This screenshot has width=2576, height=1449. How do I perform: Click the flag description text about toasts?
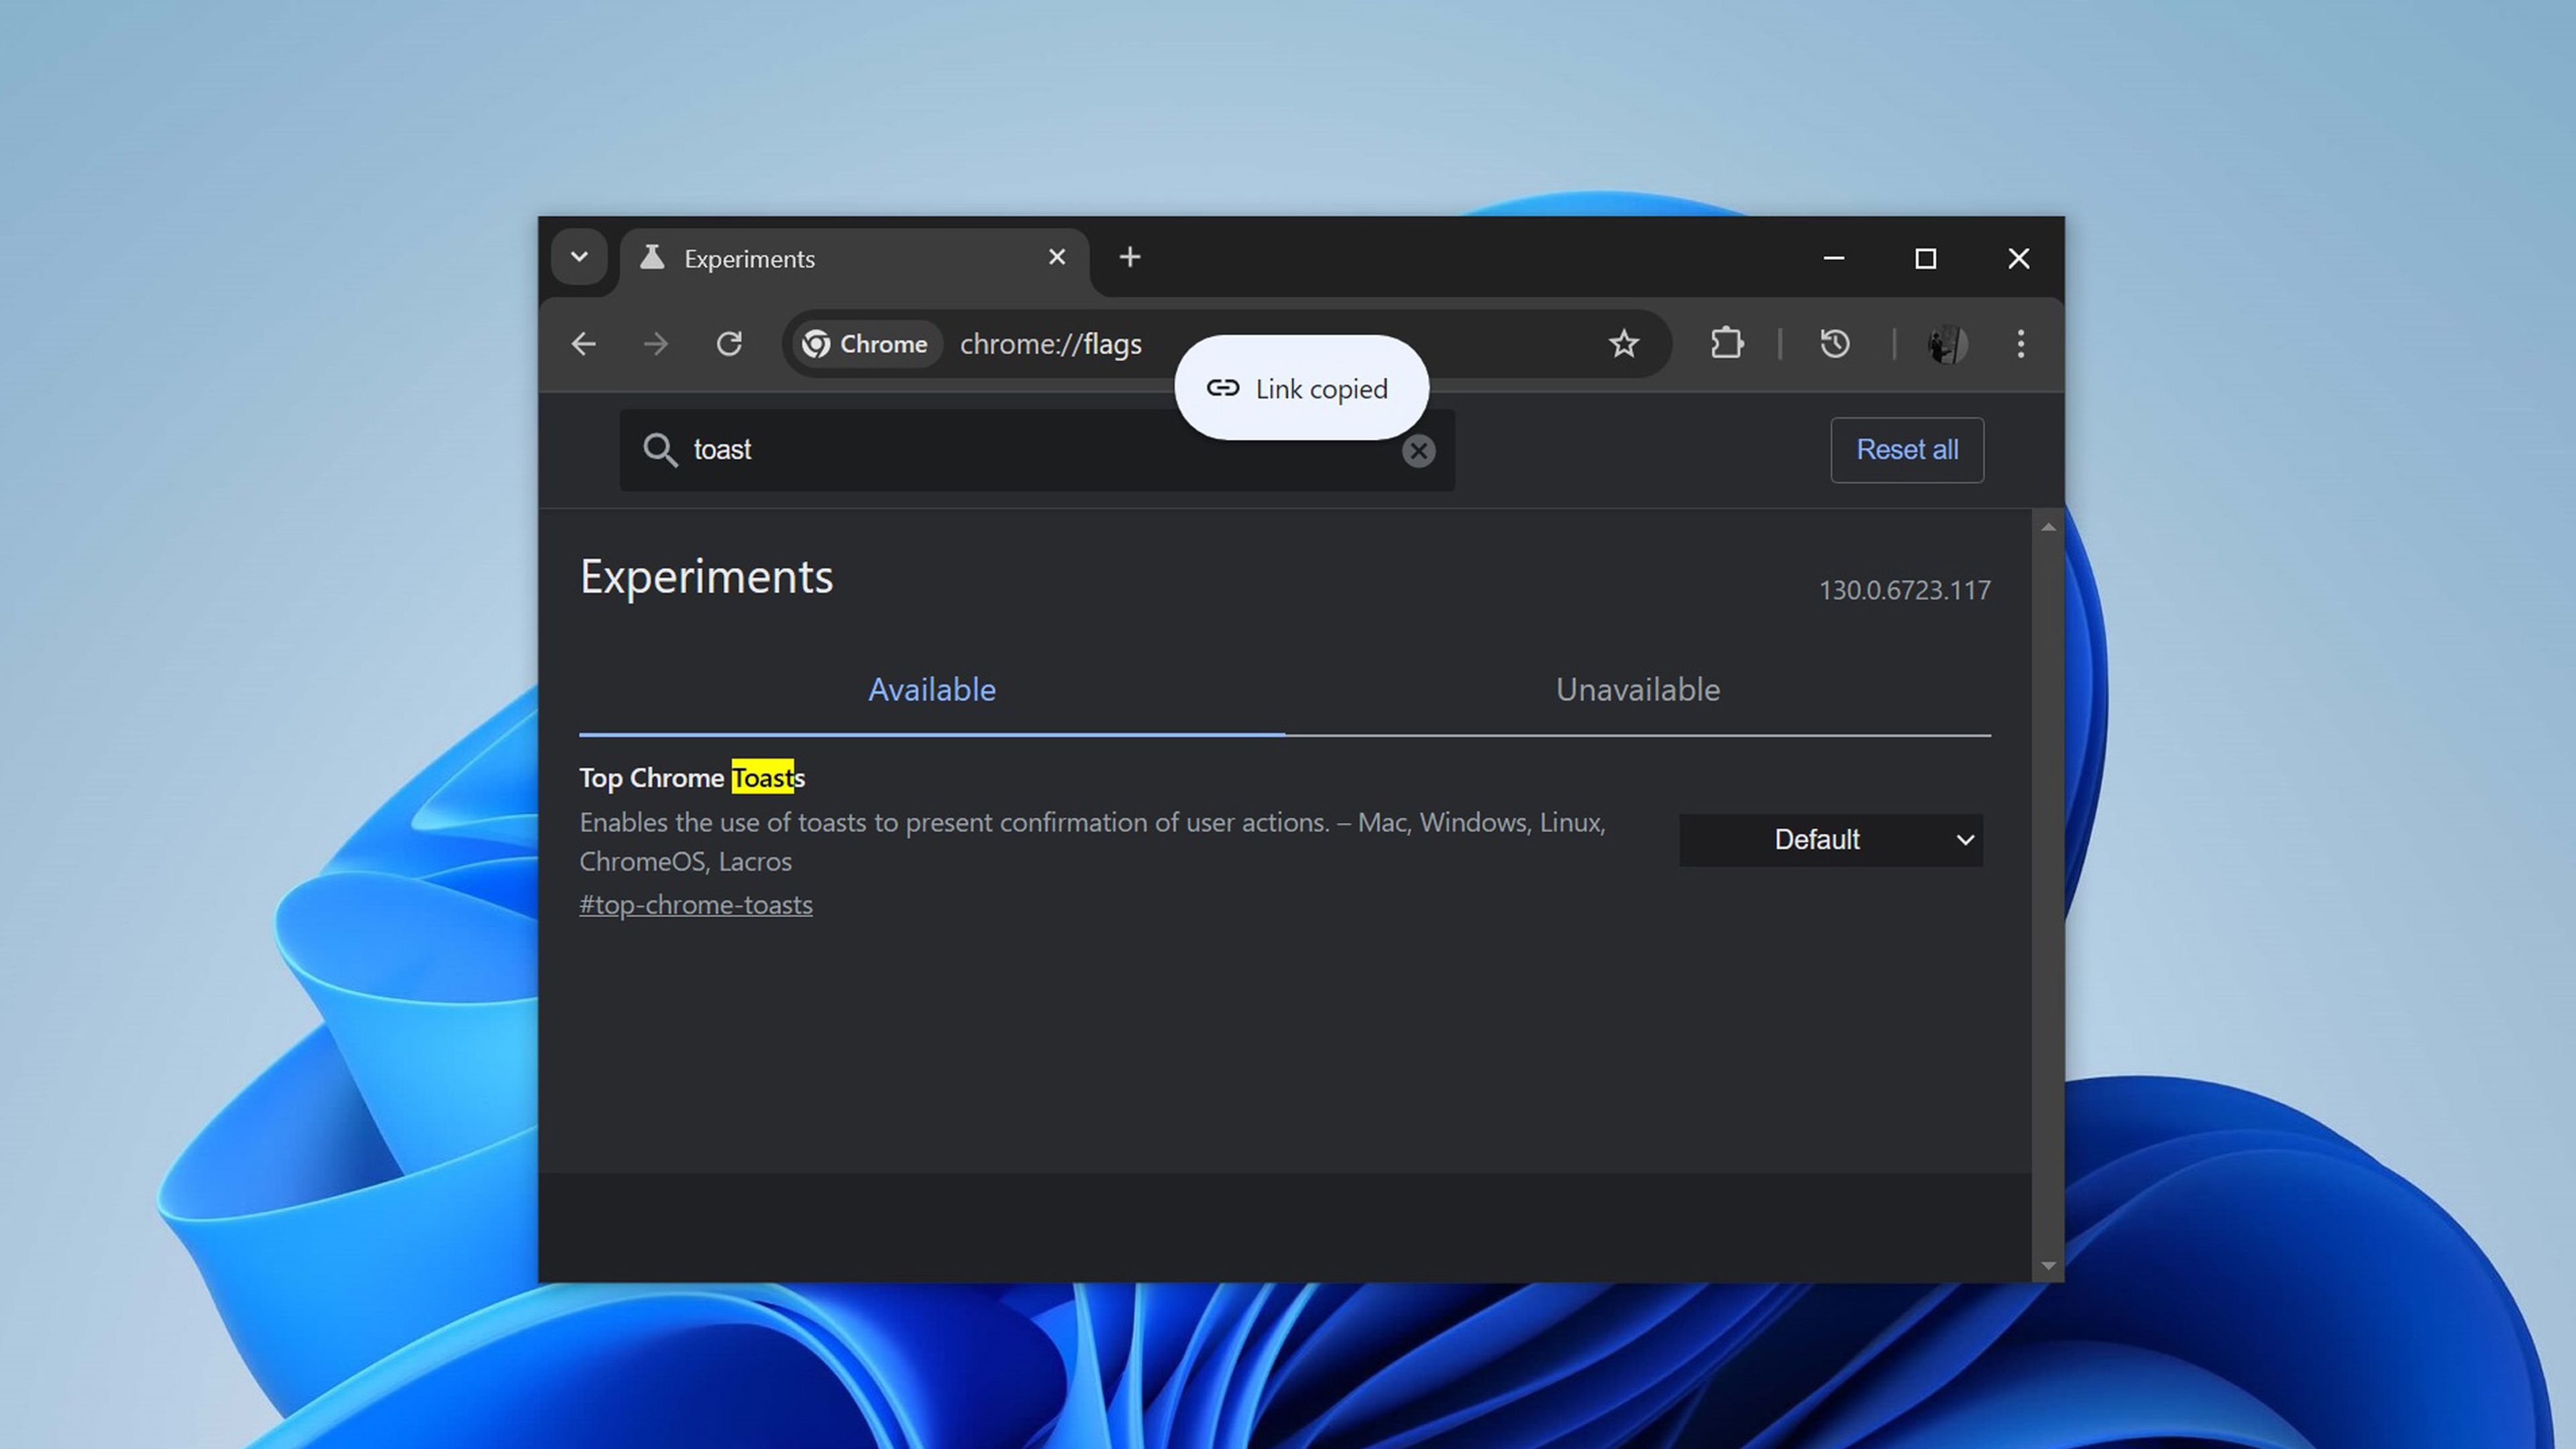pyautogui.click(x=1092, y=842)
